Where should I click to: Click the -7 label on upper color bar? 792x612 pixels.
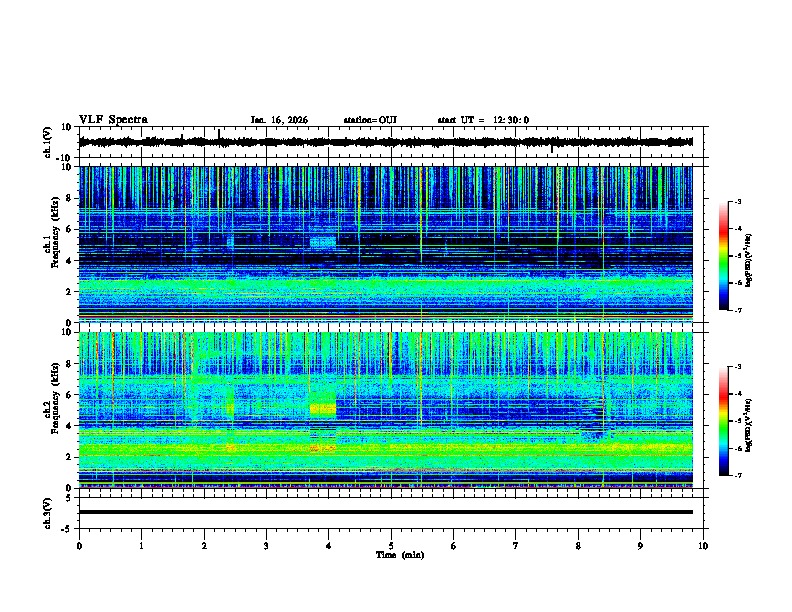click(x=737, y=310)
